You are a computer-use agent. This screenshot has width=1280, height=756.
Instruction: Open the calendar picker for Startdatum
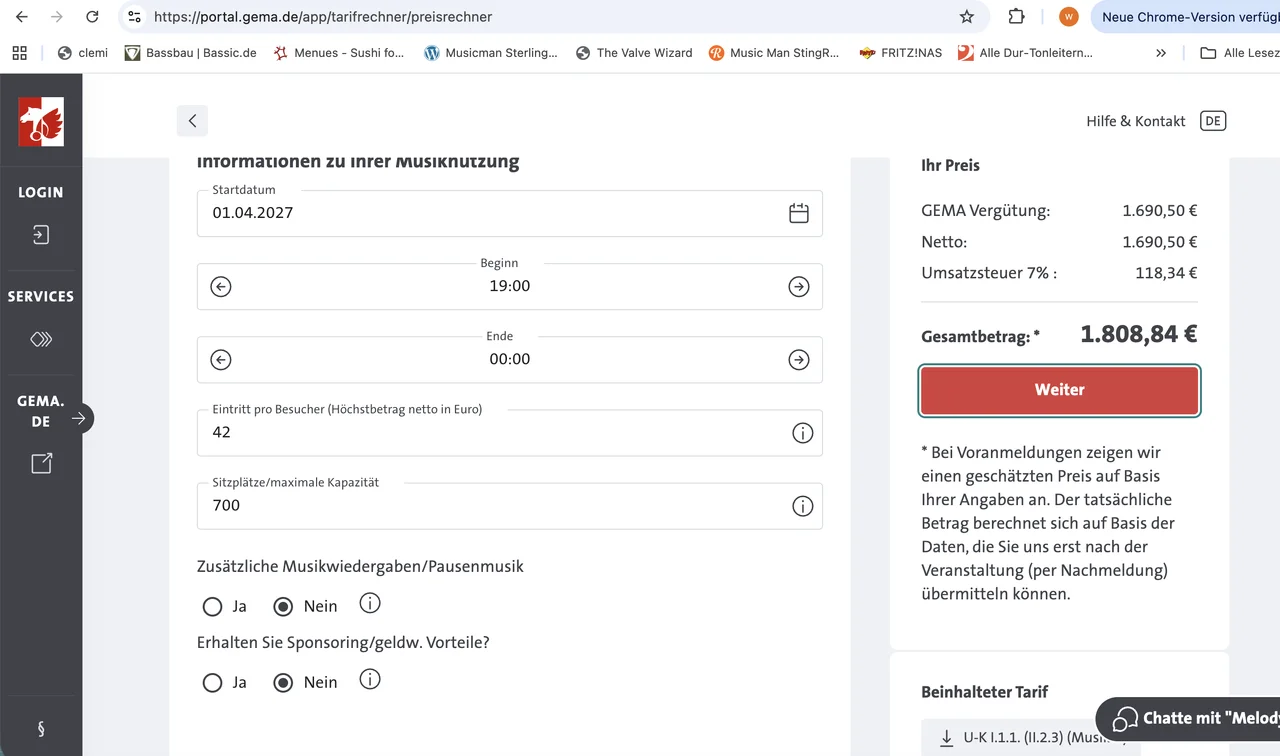(x=798, y=213)
